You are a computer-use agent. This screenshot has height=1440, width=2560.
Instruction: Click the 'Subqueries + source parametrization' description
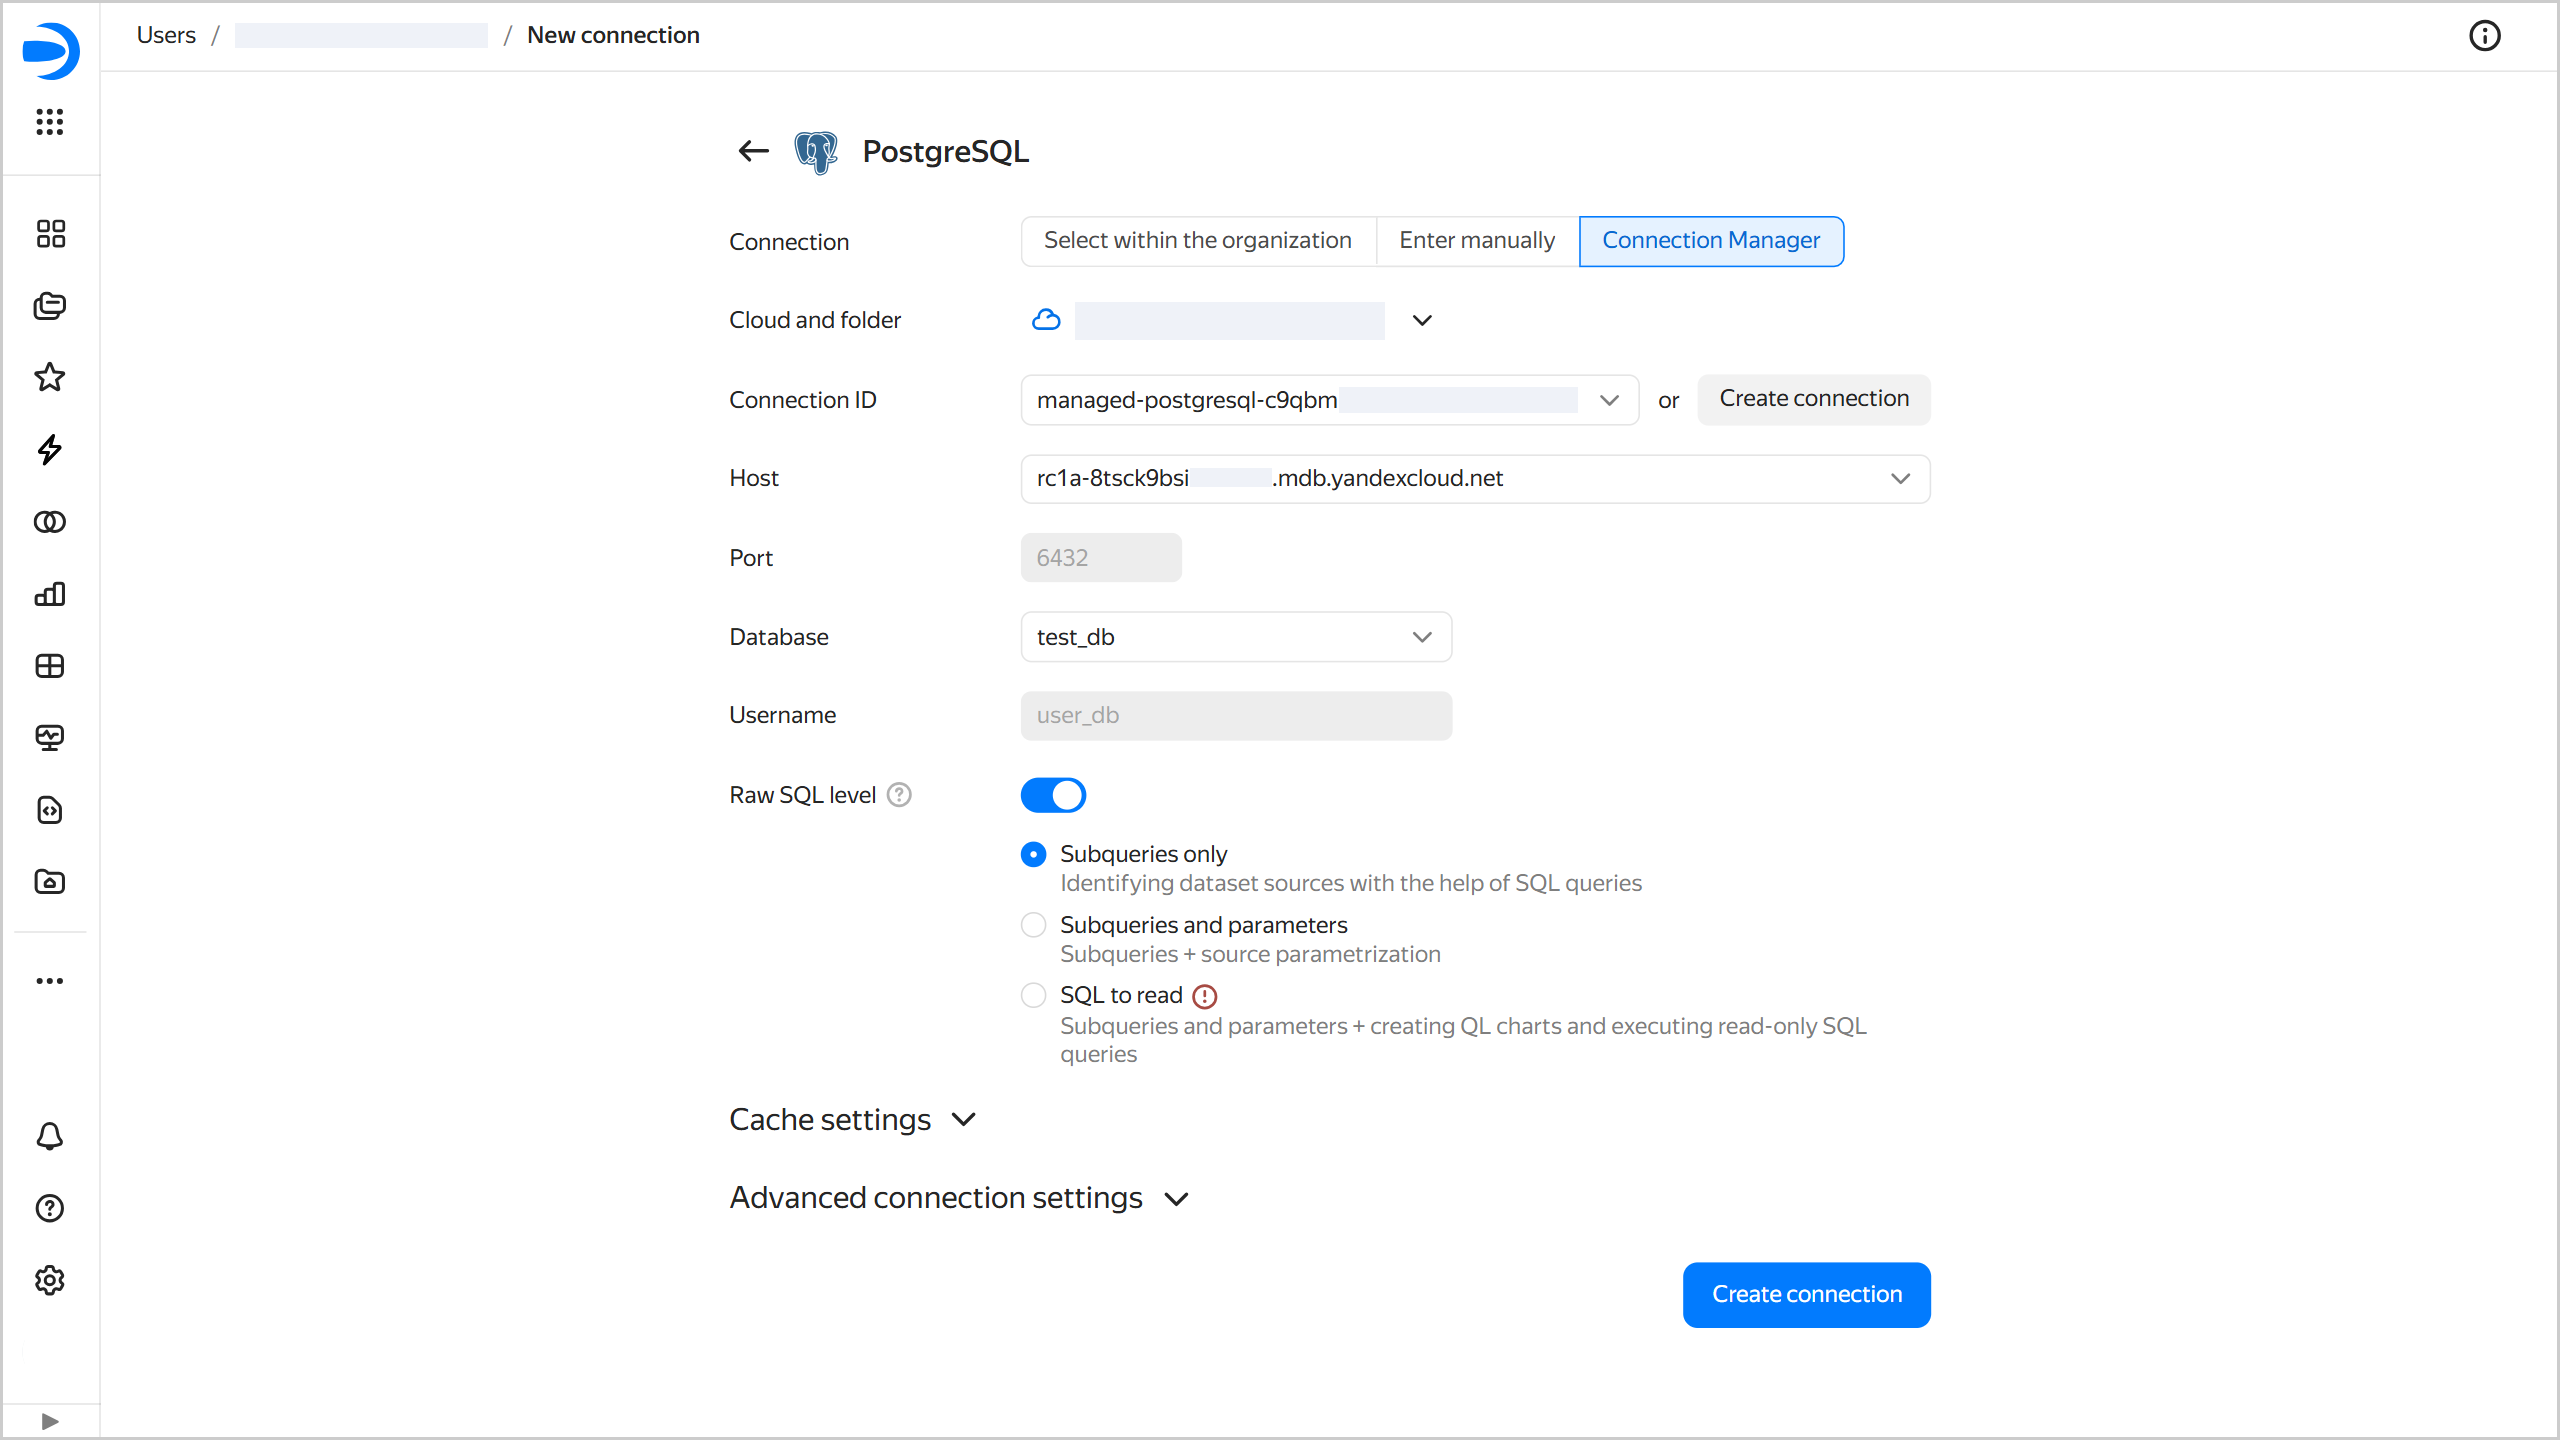[1250, 955]
